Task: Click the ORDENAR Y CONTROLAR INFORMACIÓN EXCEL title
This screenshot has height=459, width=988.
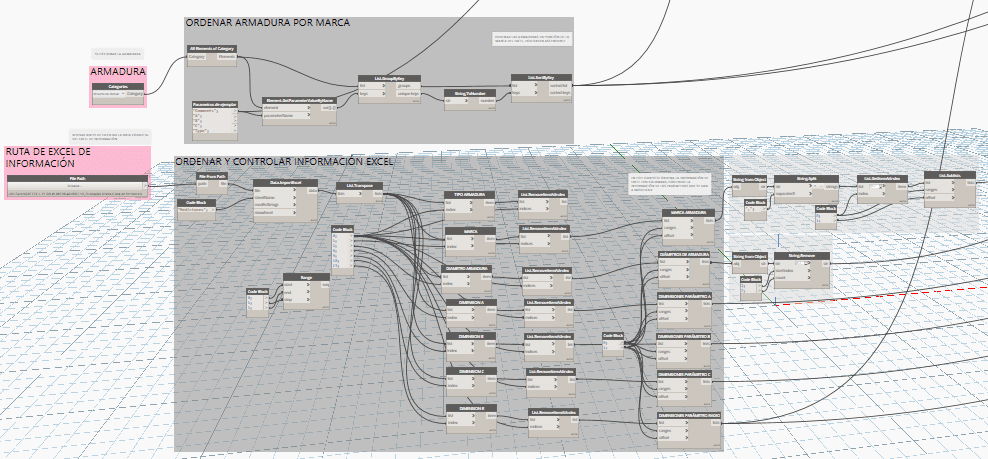Action: [284, 161]
